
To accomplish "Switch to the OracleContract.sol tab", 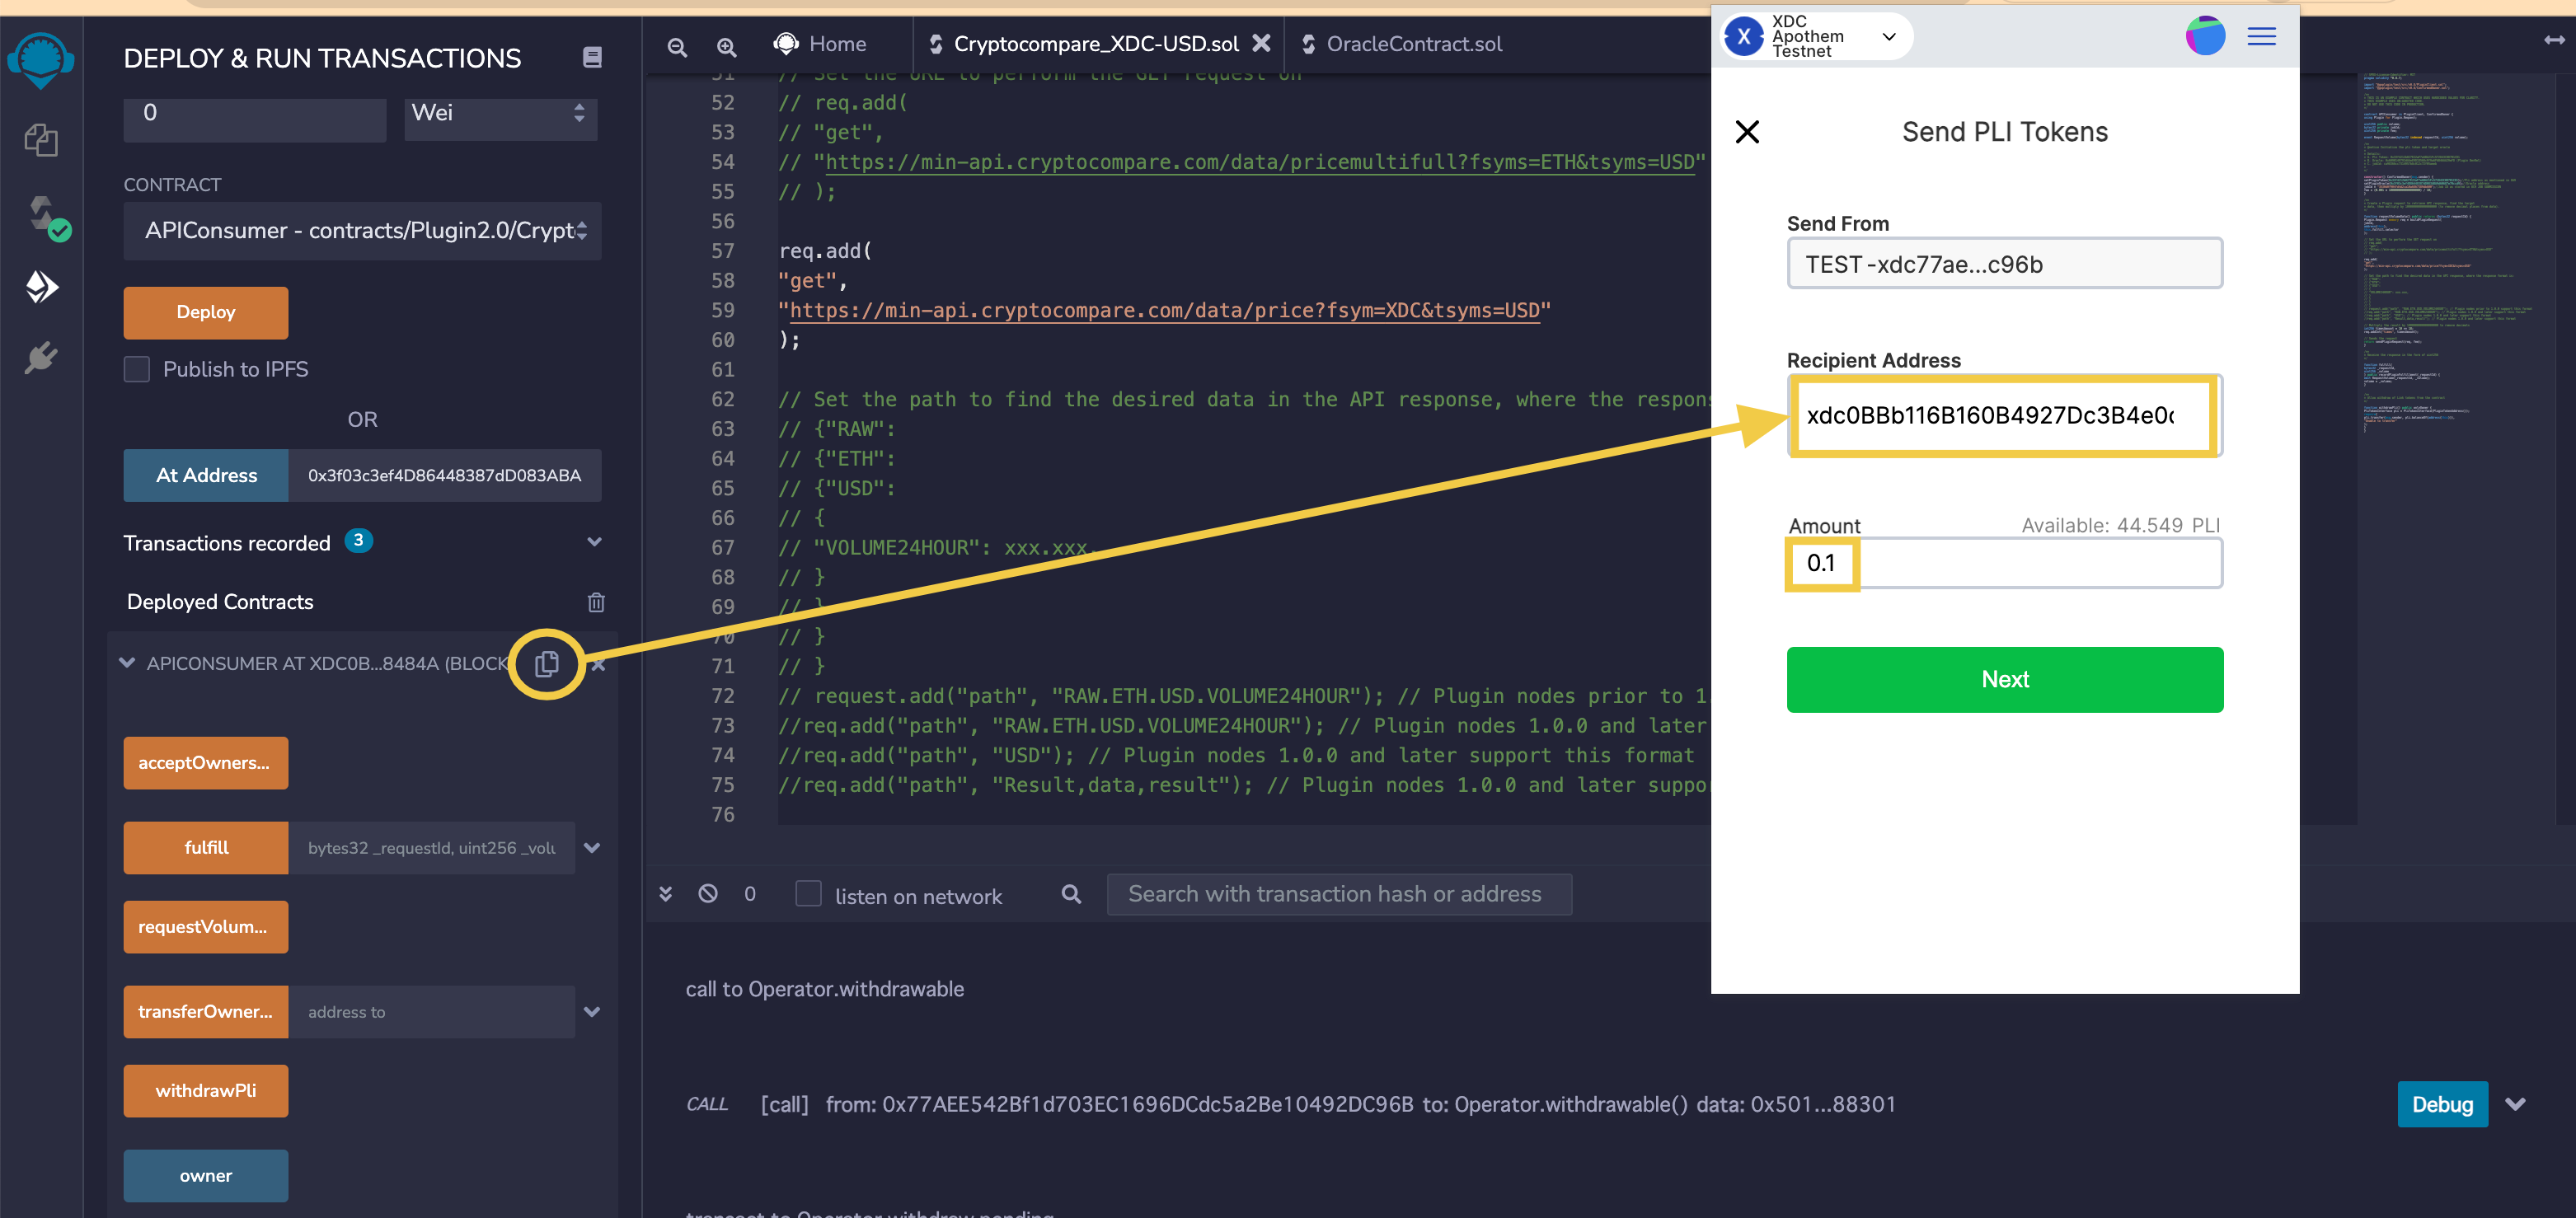I will [x=1414, y=43].
